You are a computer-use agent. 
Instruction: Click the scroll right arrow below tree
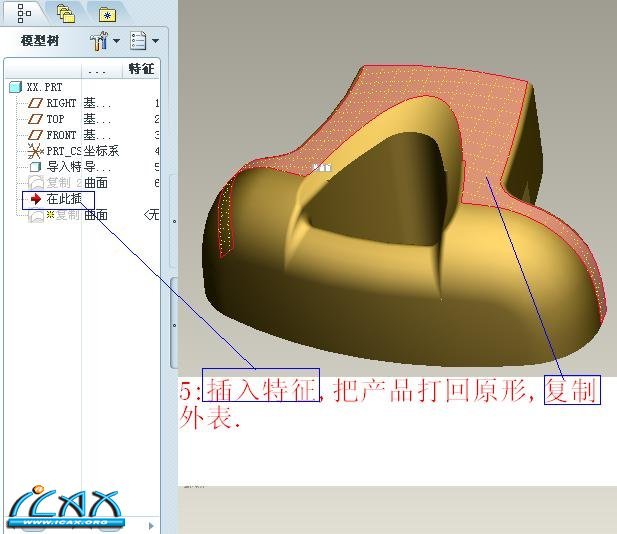[x=152, y=525]
